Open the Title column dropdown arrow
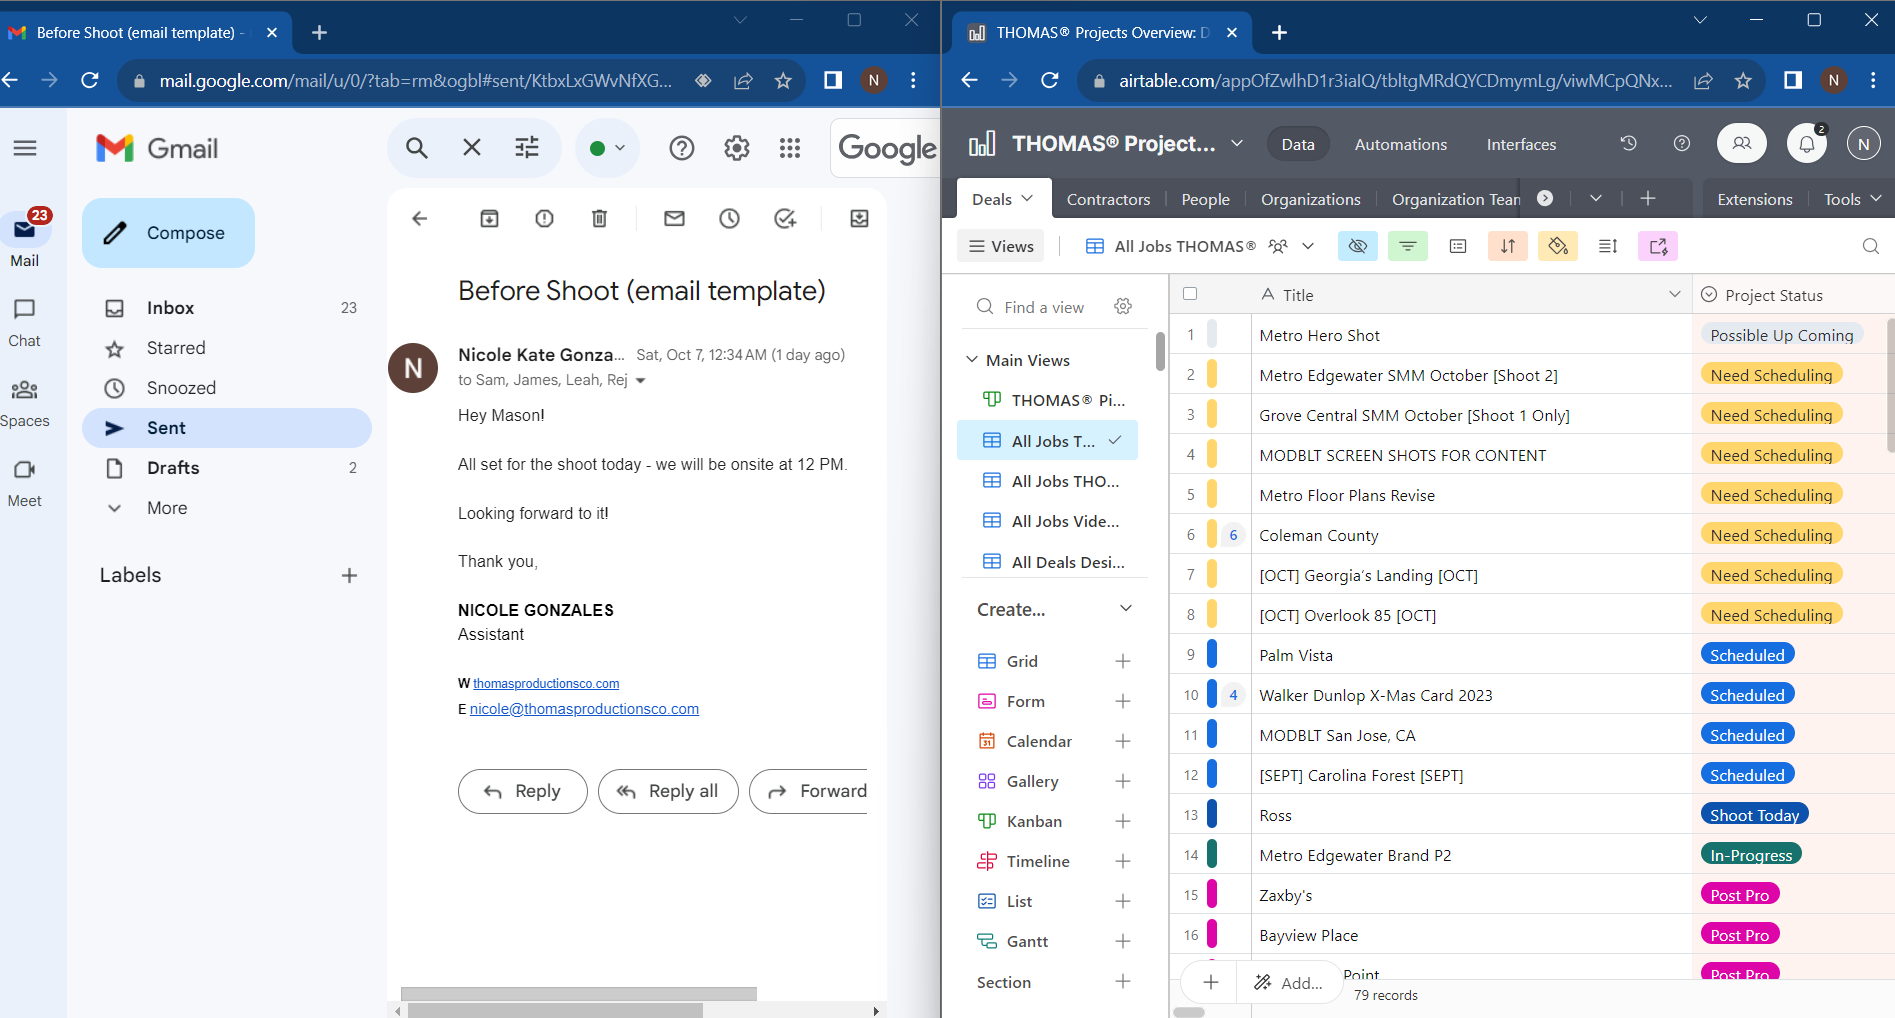Screen dimensions: 1895x1018 click(1674, 294)
